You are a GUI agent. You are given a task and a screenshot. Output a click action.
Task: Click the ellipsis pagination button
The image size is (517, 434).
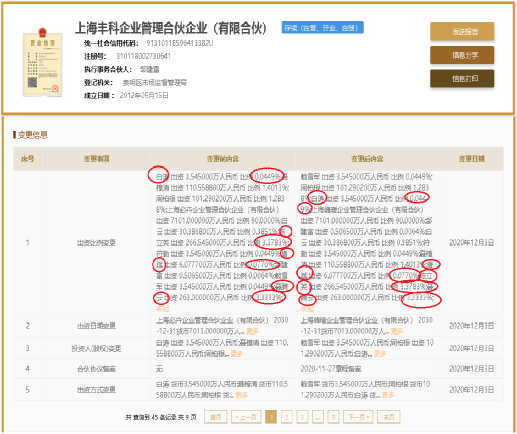(x=318, y=417)
